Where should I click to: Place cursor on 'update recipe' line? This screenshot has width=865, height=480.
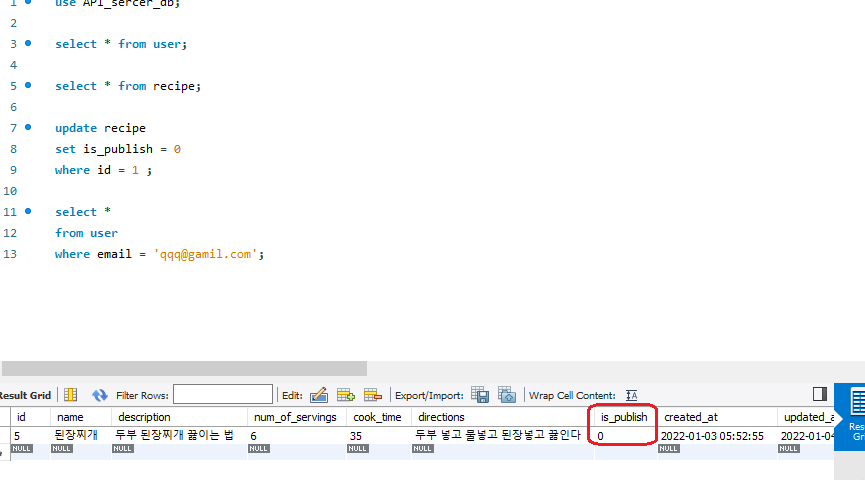(100, 128)
